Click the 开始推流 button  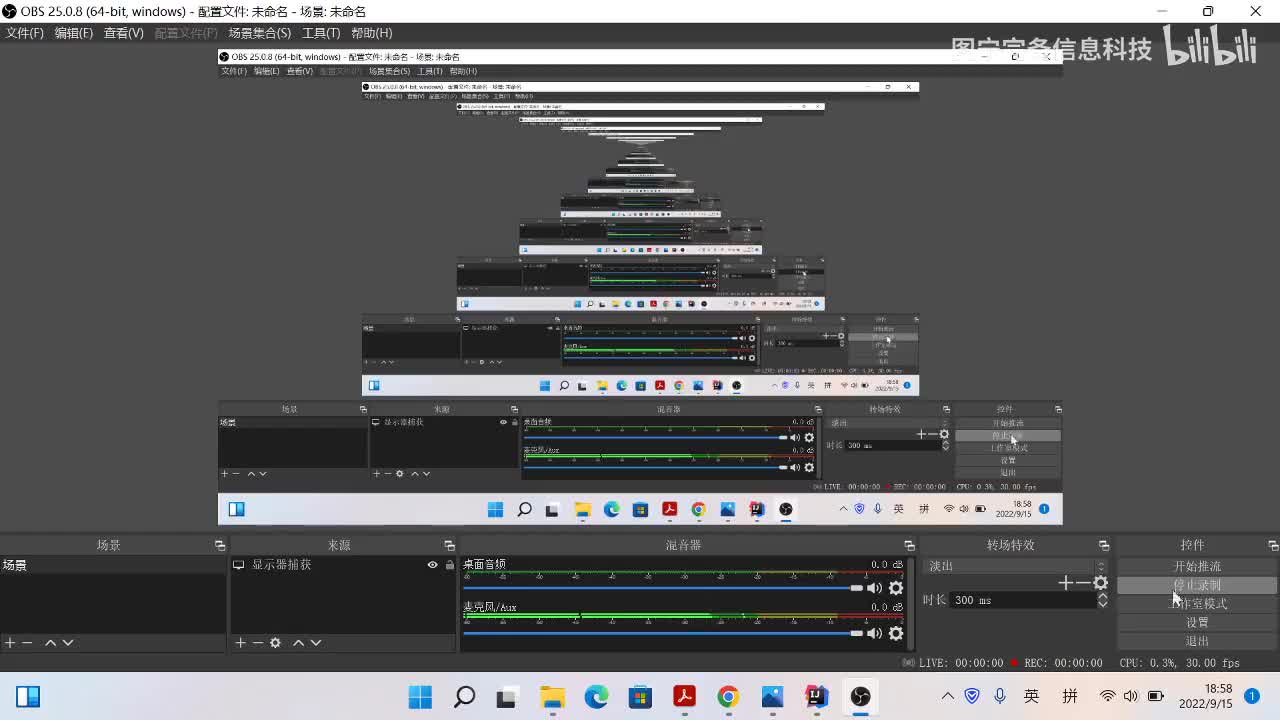click(x=1197, y=566)
